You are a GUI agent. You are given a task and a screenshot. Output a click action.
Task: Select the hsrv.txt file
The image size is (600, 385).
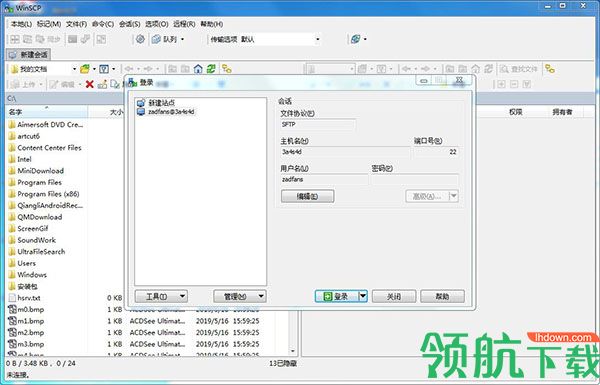tap(24, 298)
